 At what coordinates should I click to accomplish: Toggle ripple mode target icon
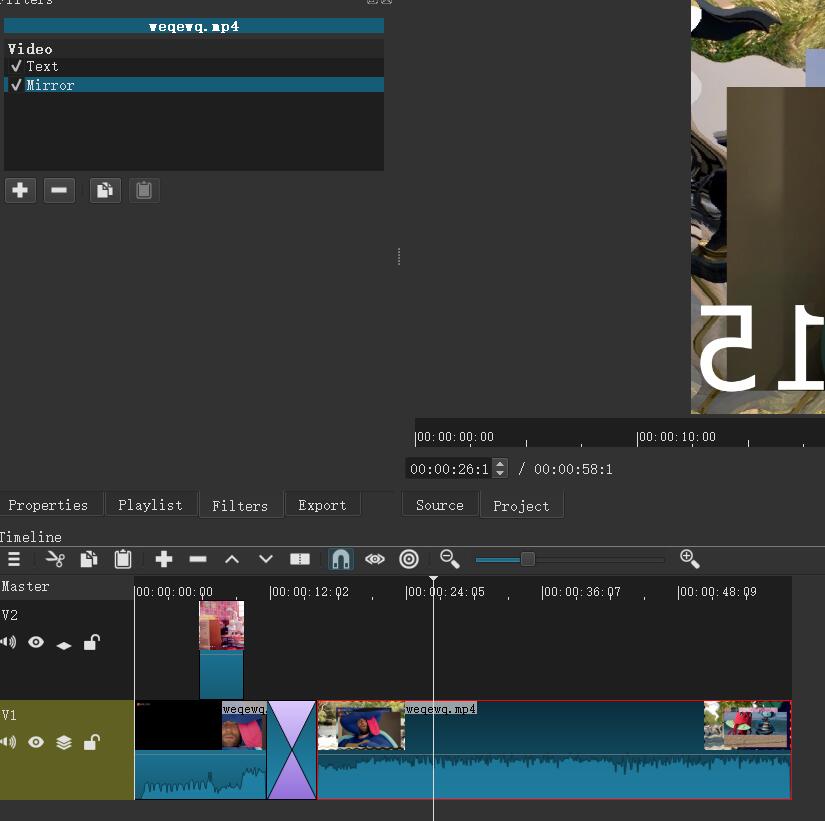(x=409, y=559)
